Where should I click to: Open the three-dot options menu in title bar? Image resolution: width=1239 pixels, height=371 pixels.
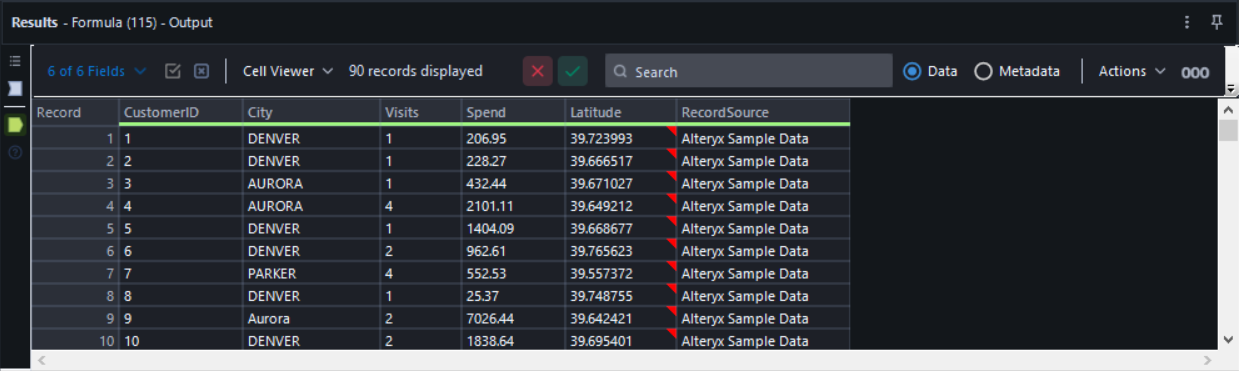(1187, 22)
